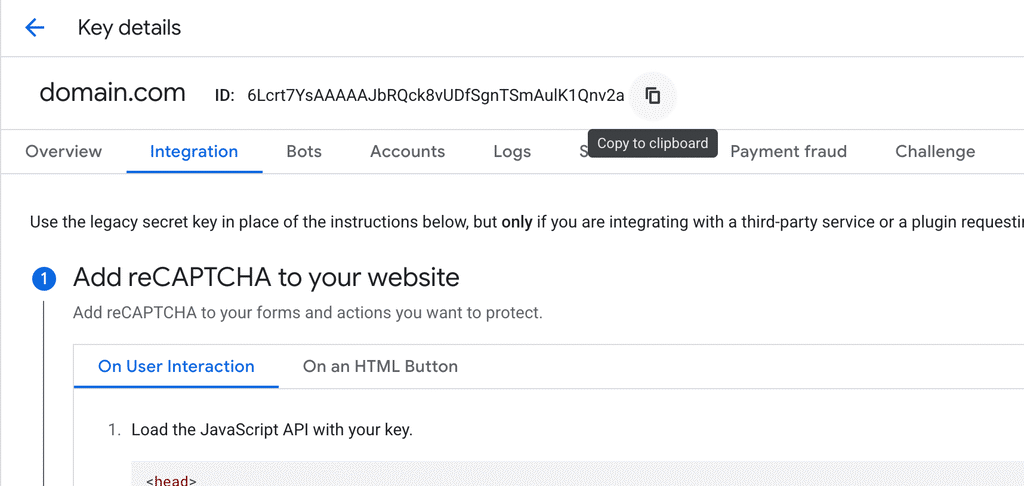Screen dimensions: 1024x486
Task: Copy the key ID to clipboard
Action: [x=653, y=96]
